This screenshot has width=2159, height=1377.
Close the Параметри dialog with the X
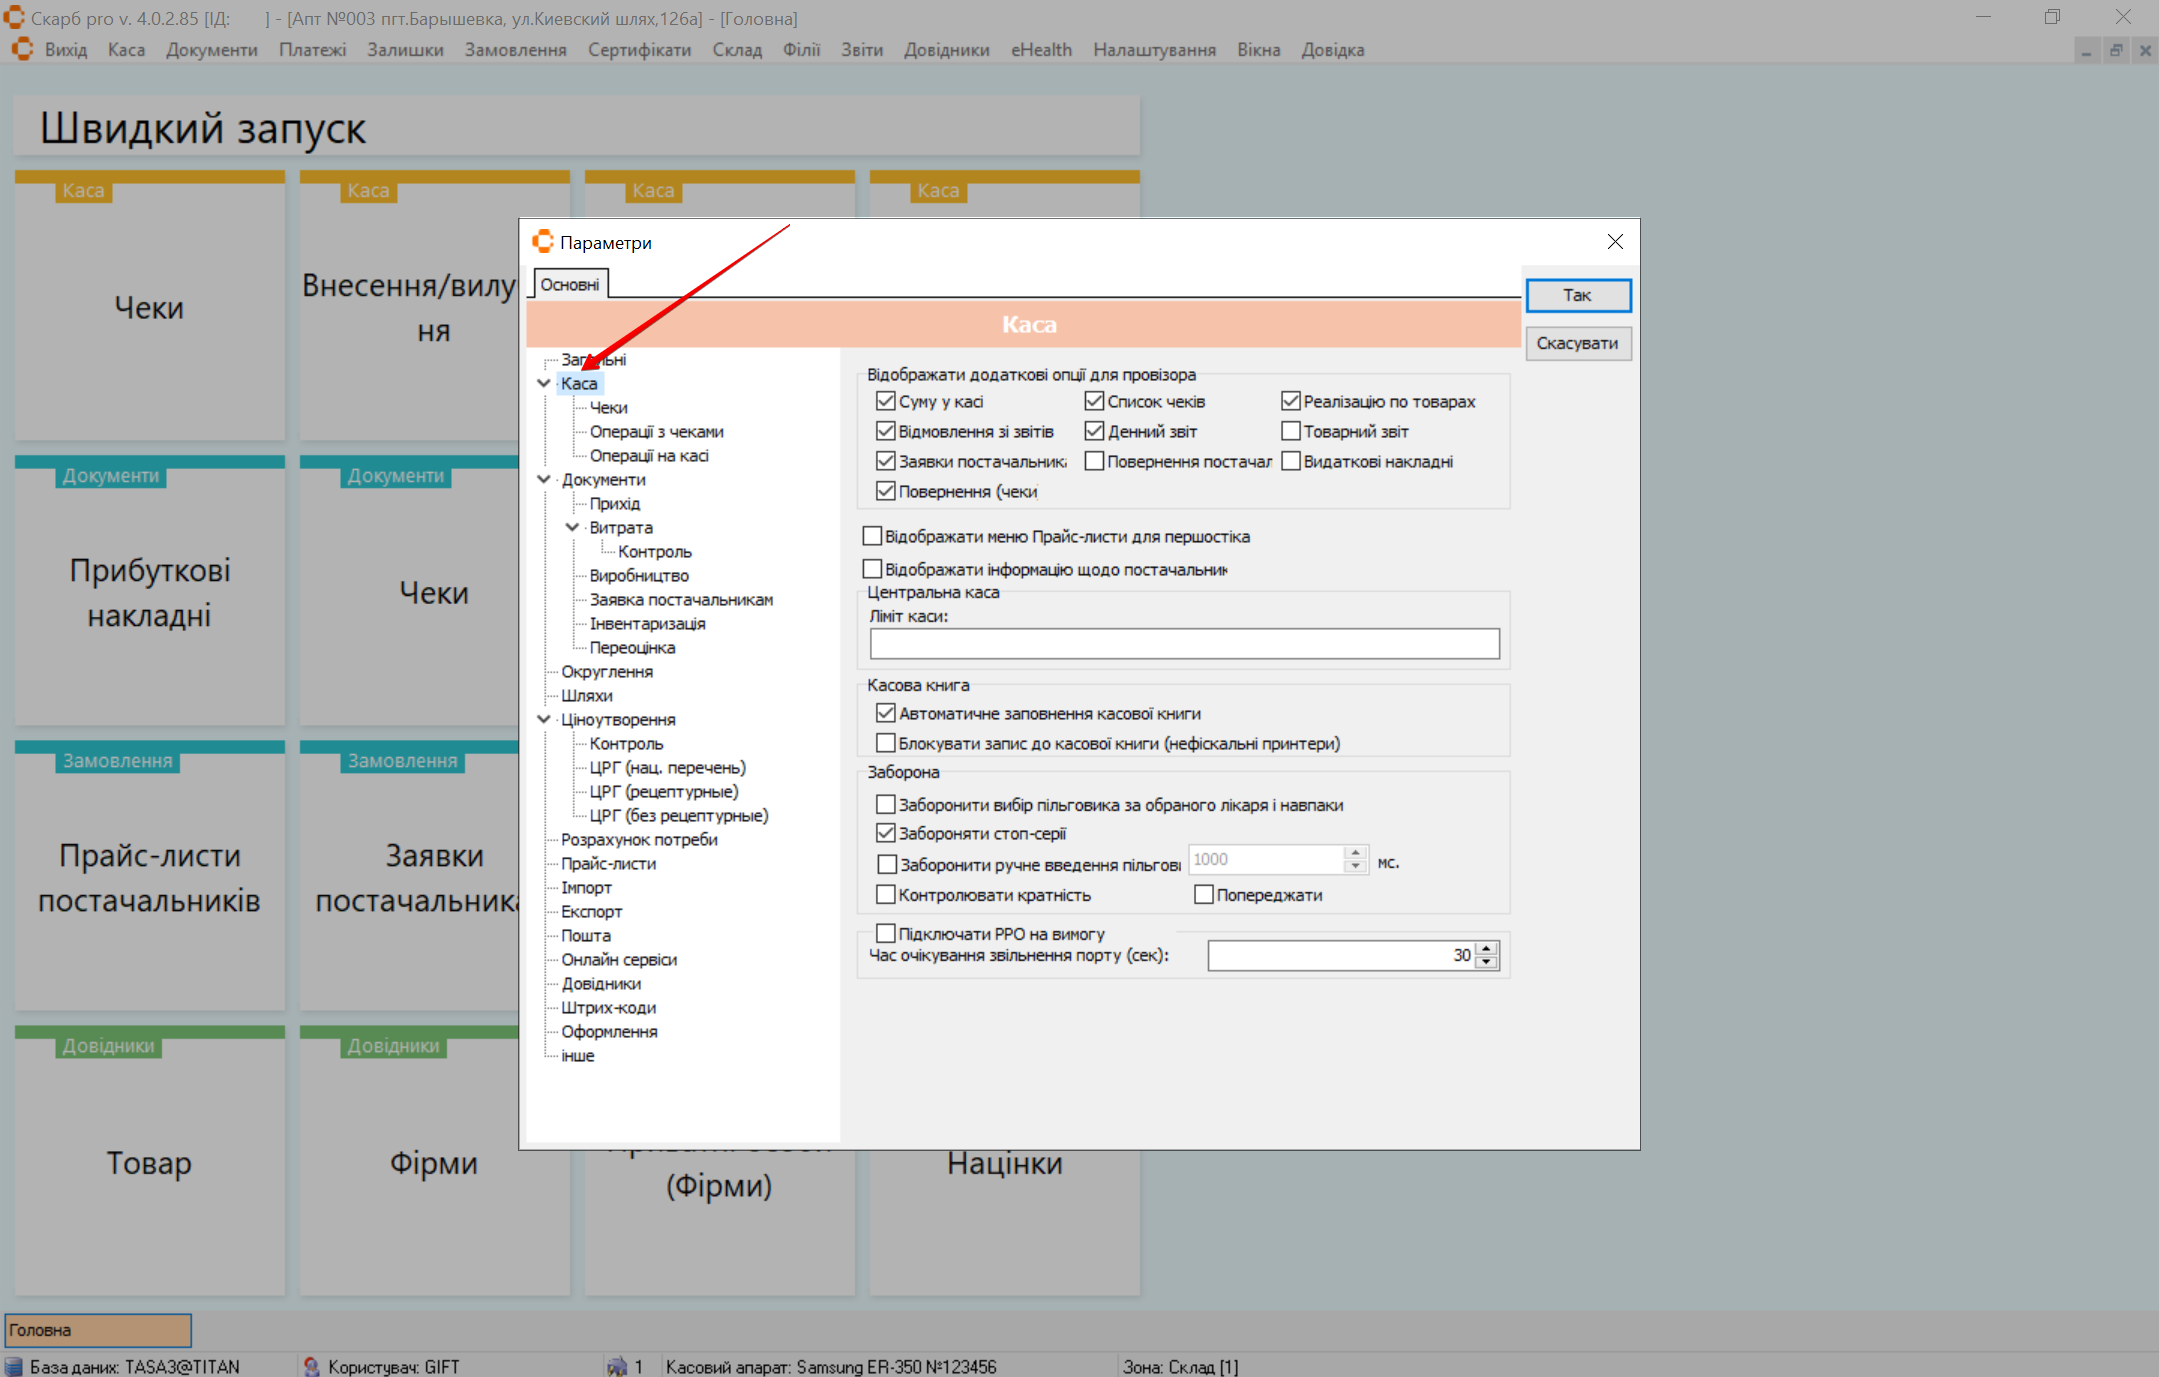click(x=1615, y=242)
